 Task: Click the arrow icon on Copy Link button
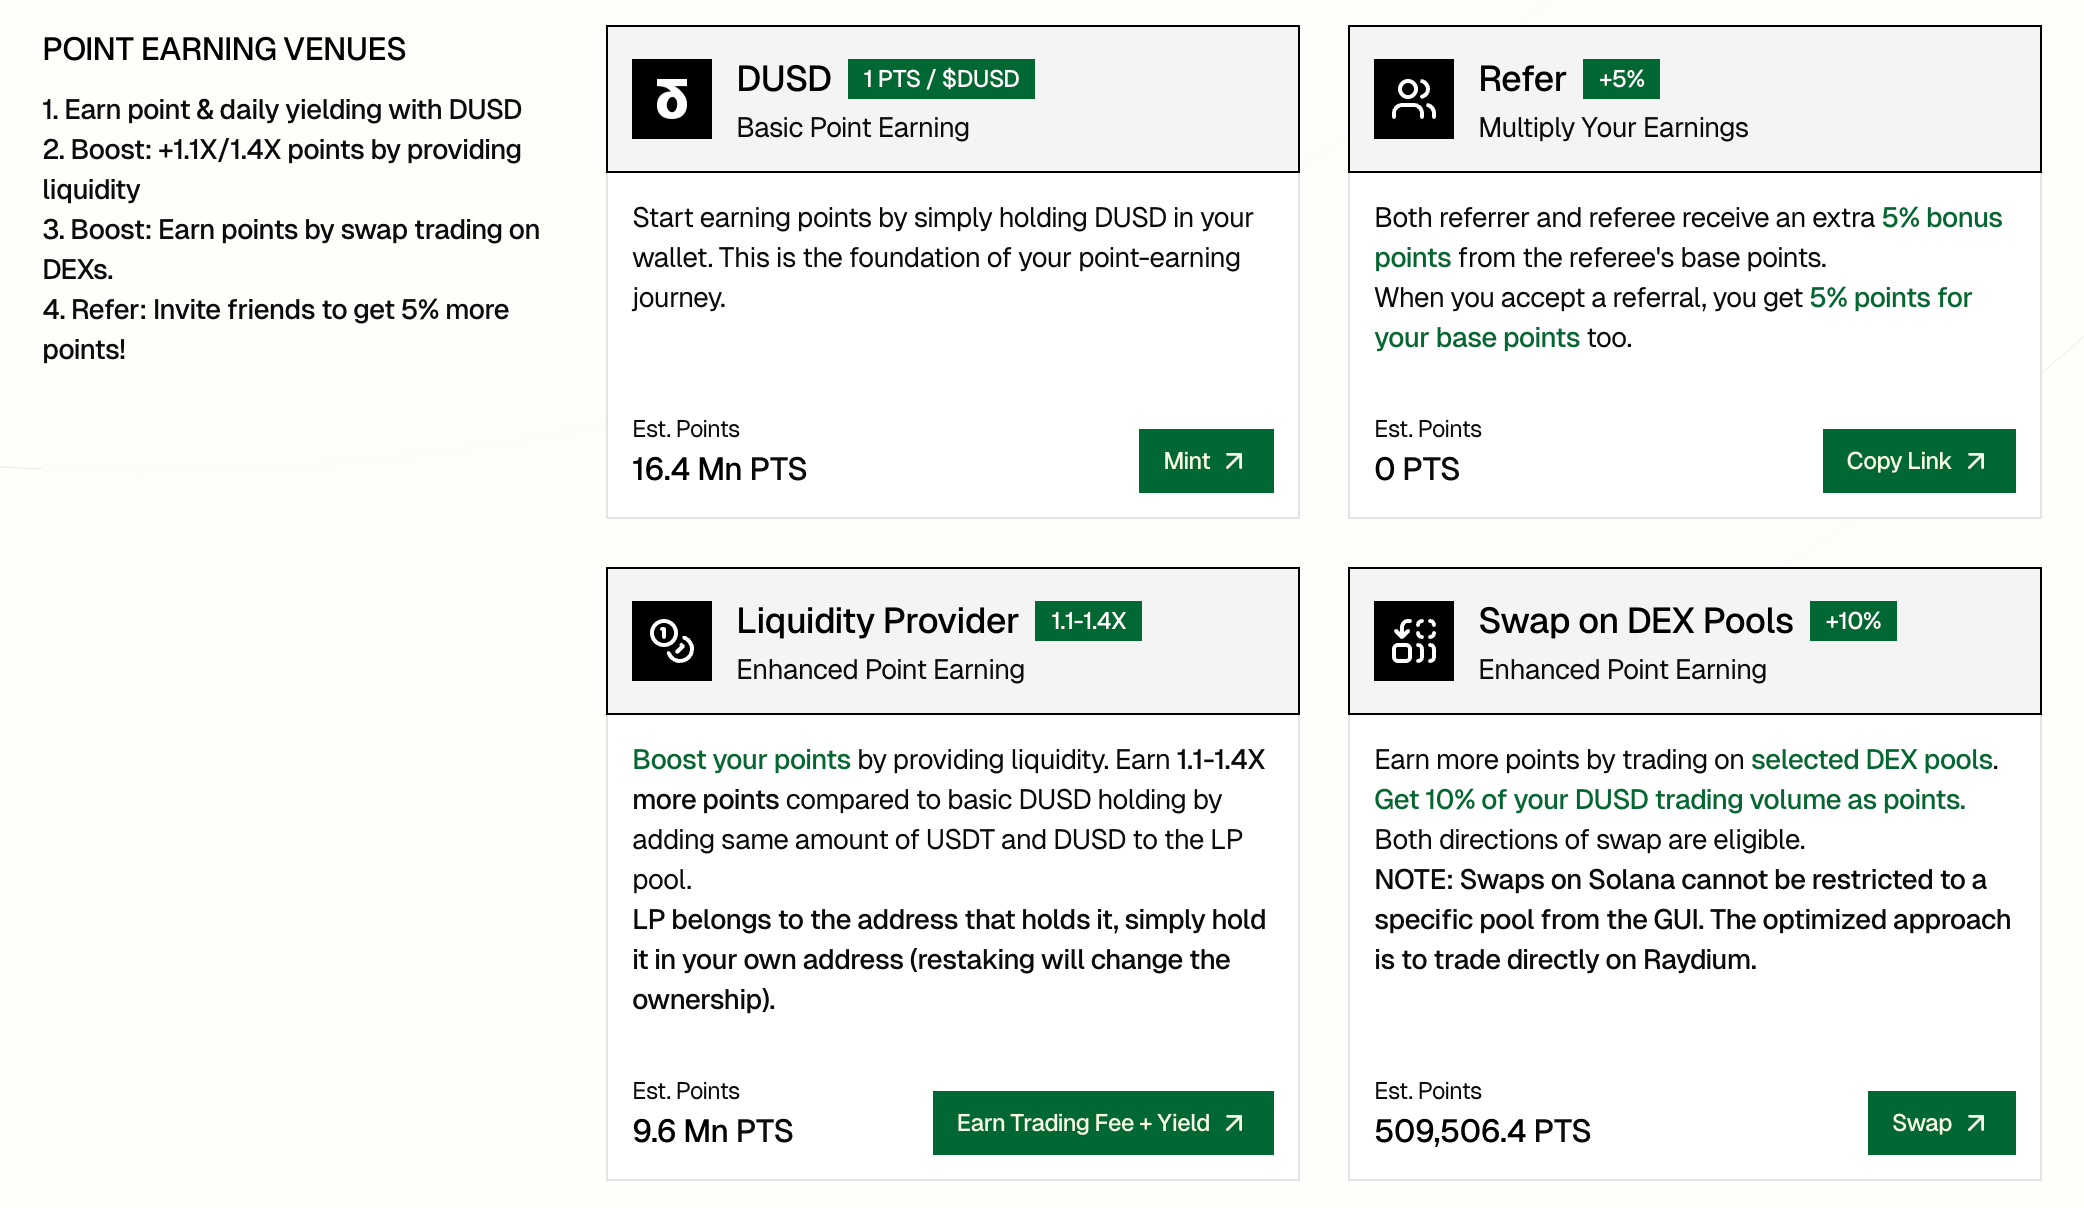click(1976, 461)
